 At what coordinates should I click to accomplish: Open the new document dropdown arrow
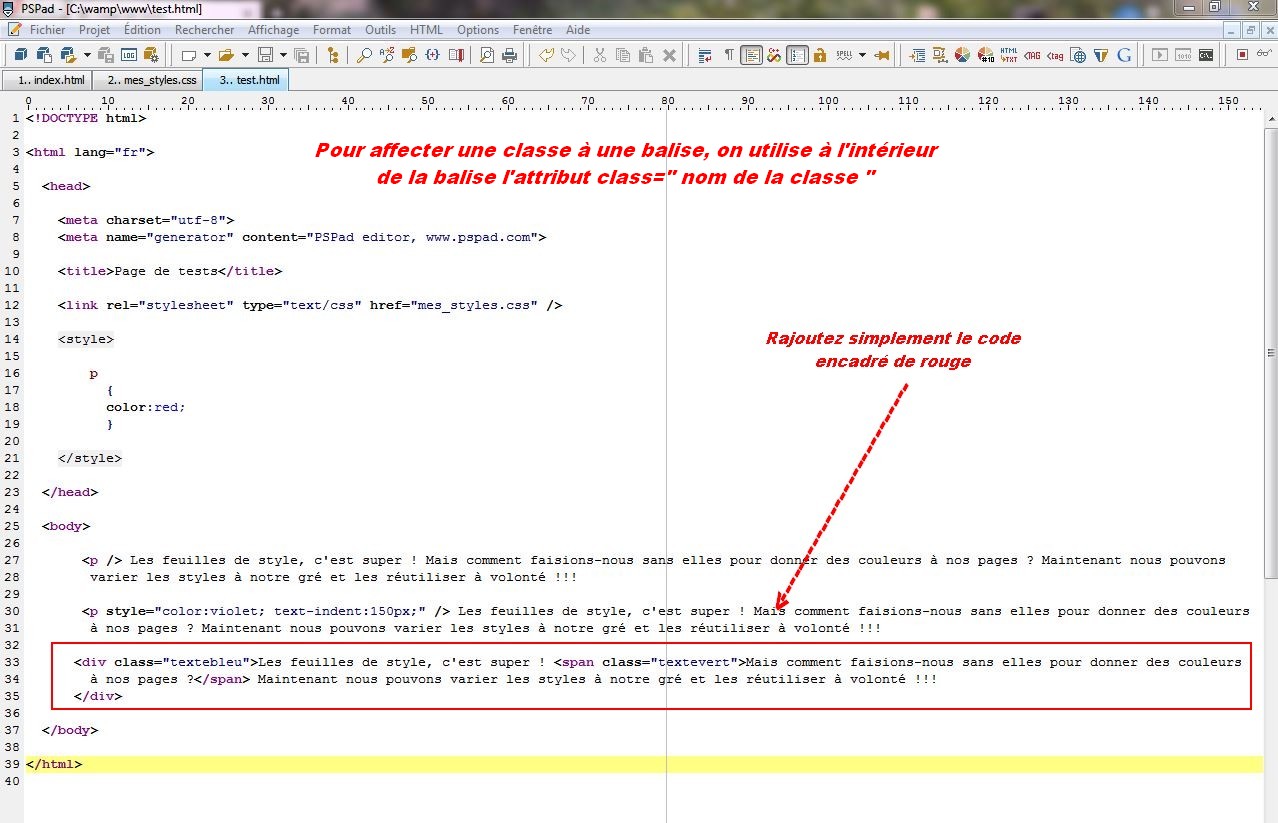tap(207, 55)
